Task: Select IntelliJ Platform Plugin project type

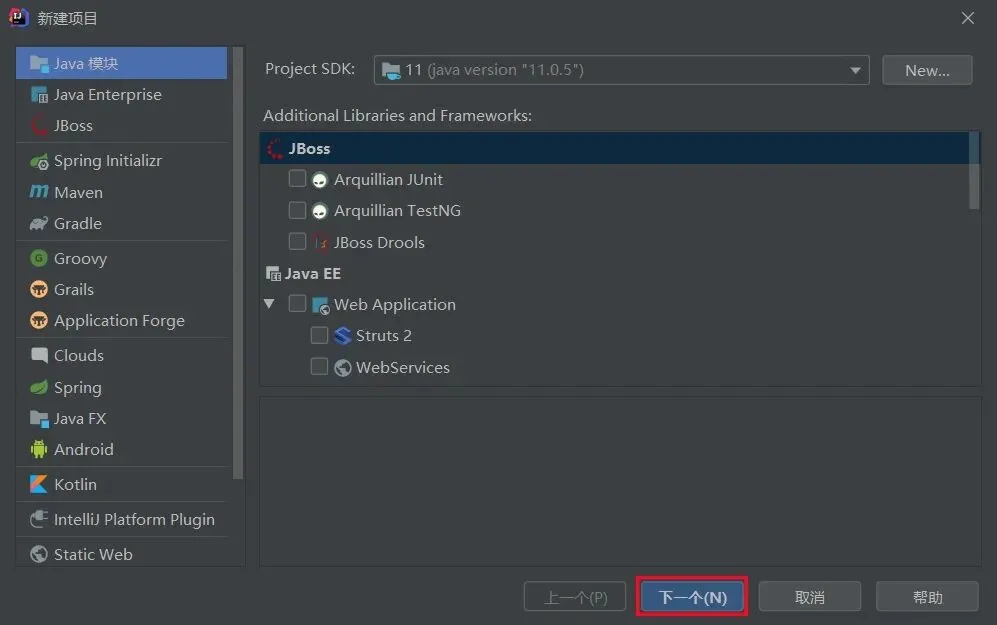Action: [x=121, y=519]
